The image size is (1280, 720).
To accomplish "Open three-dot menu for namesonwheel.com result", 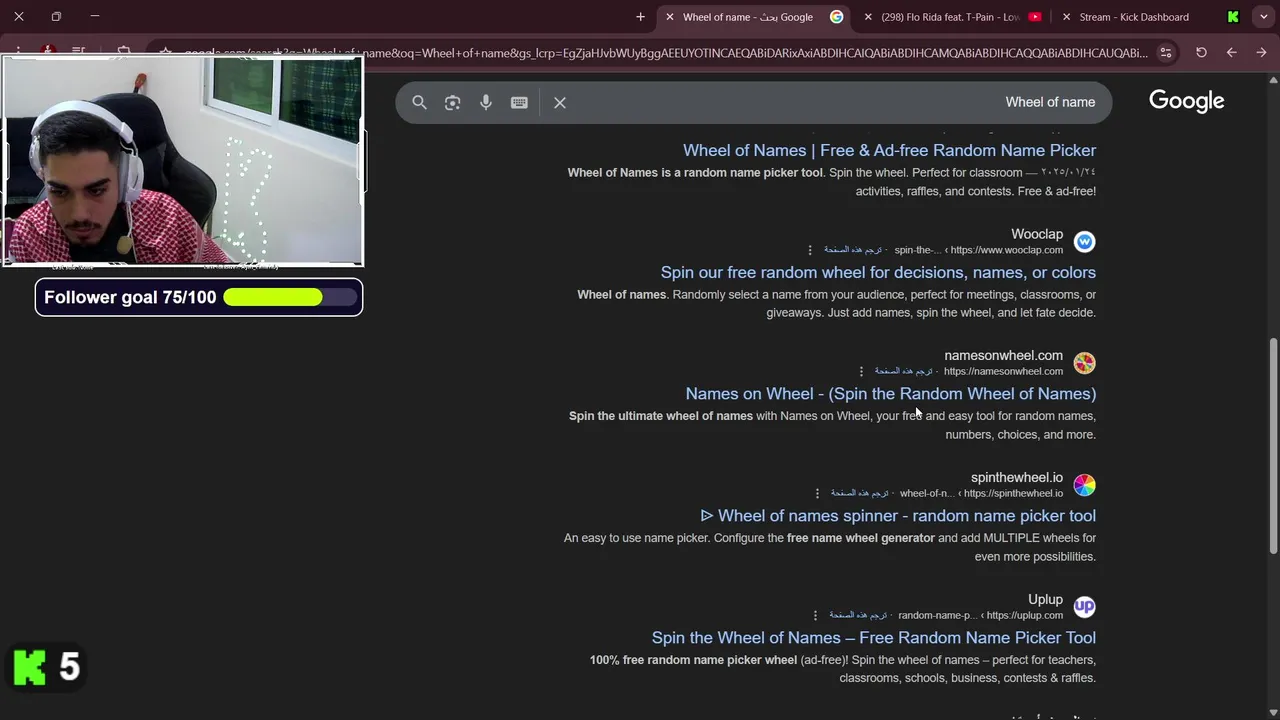I will [861, 371].
